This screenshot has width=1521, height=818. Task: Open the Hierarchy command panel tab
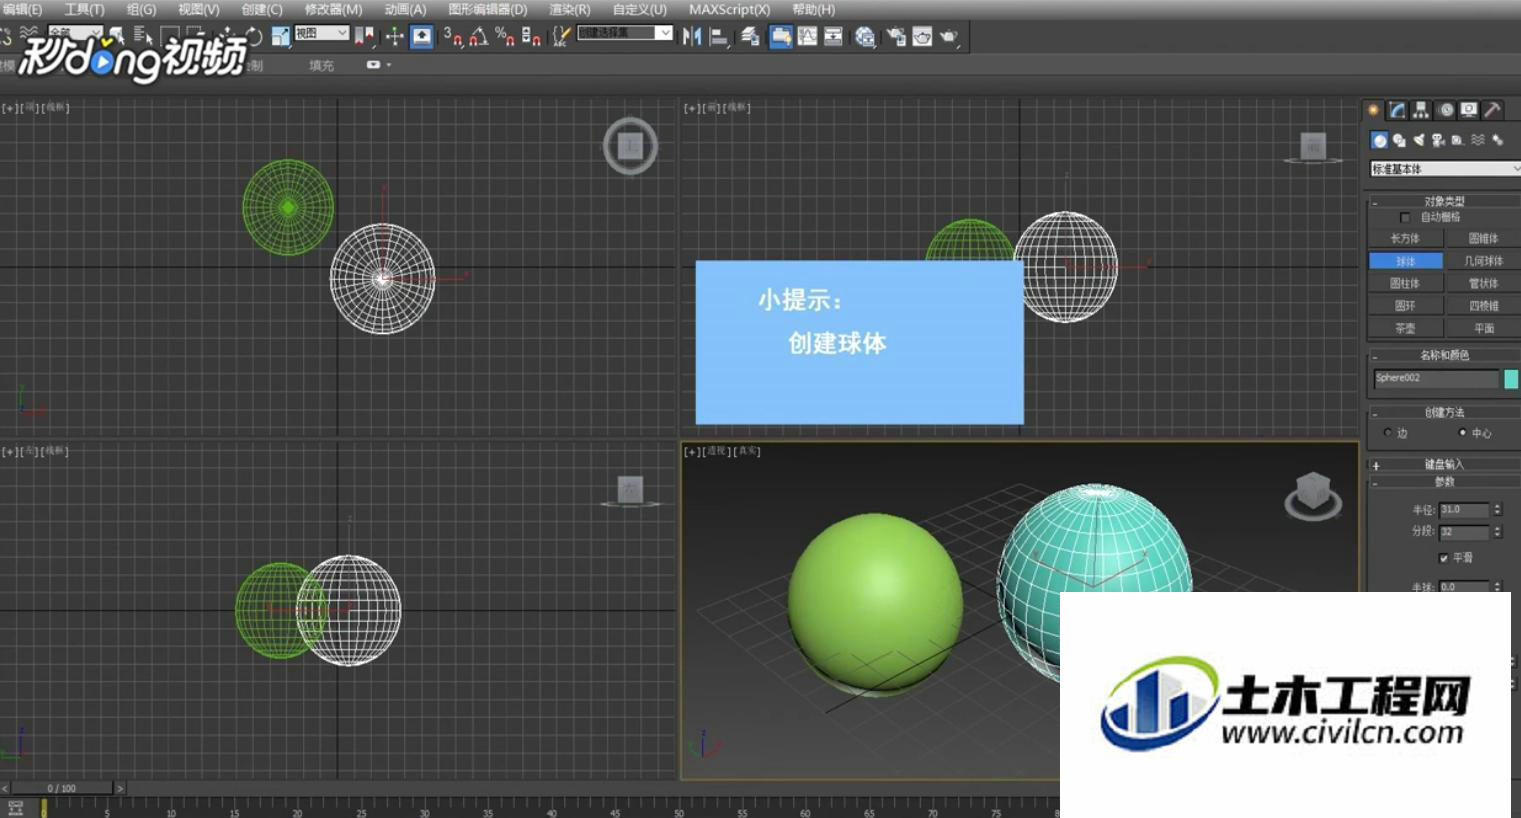pos(1421,110)
